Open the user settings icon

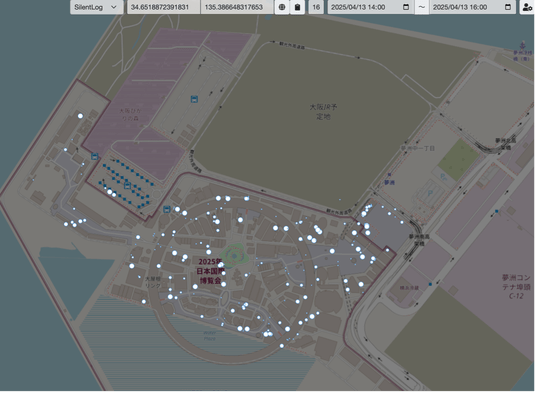pyautogui.click(x=527, y=7)
